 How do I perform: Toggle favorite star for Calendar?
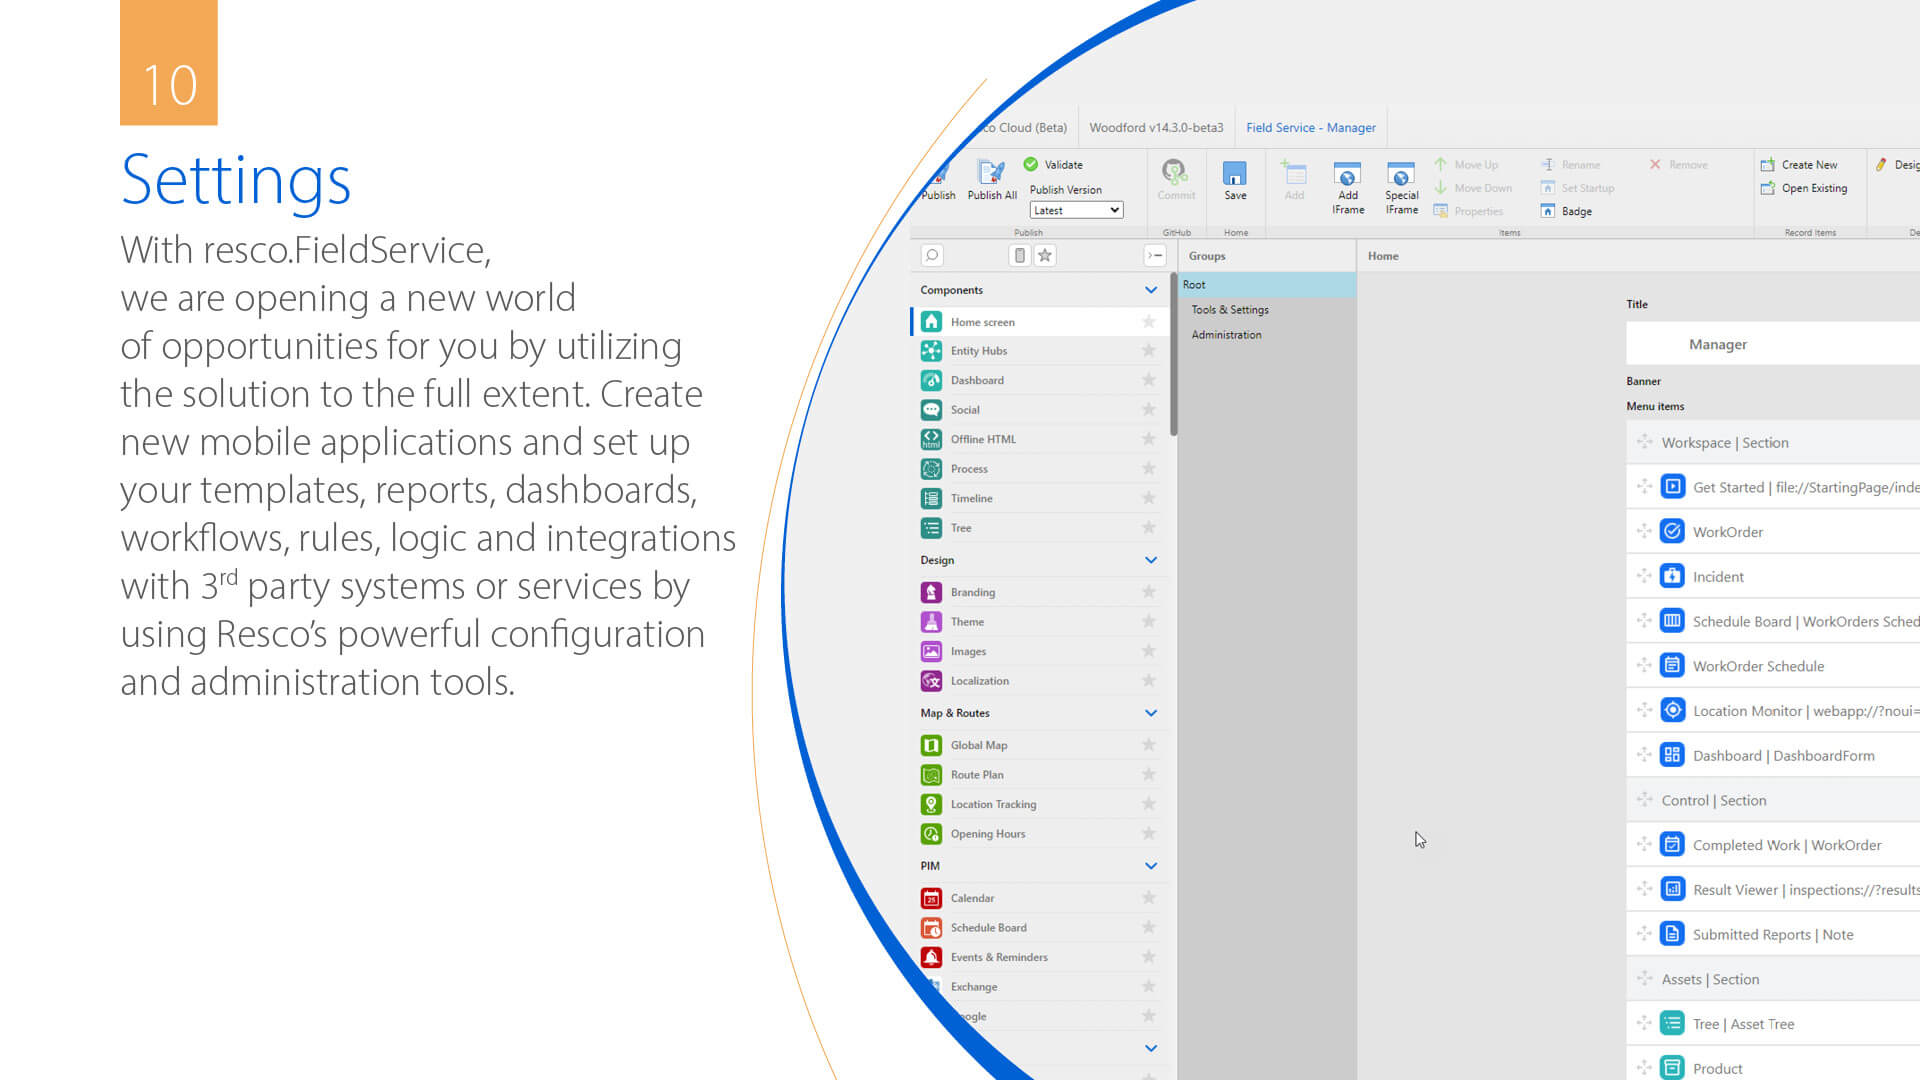pos(1149,898)
